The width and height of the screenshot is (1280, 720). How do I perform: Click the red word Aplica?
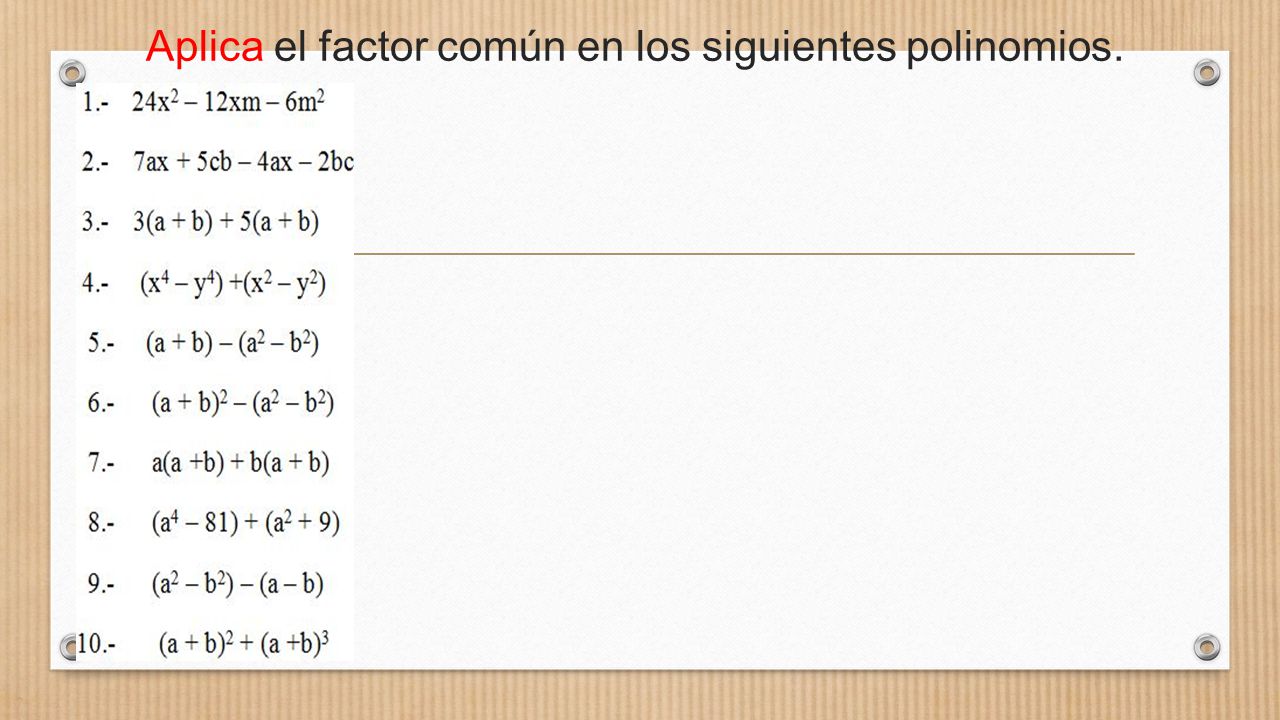[204, 46]
